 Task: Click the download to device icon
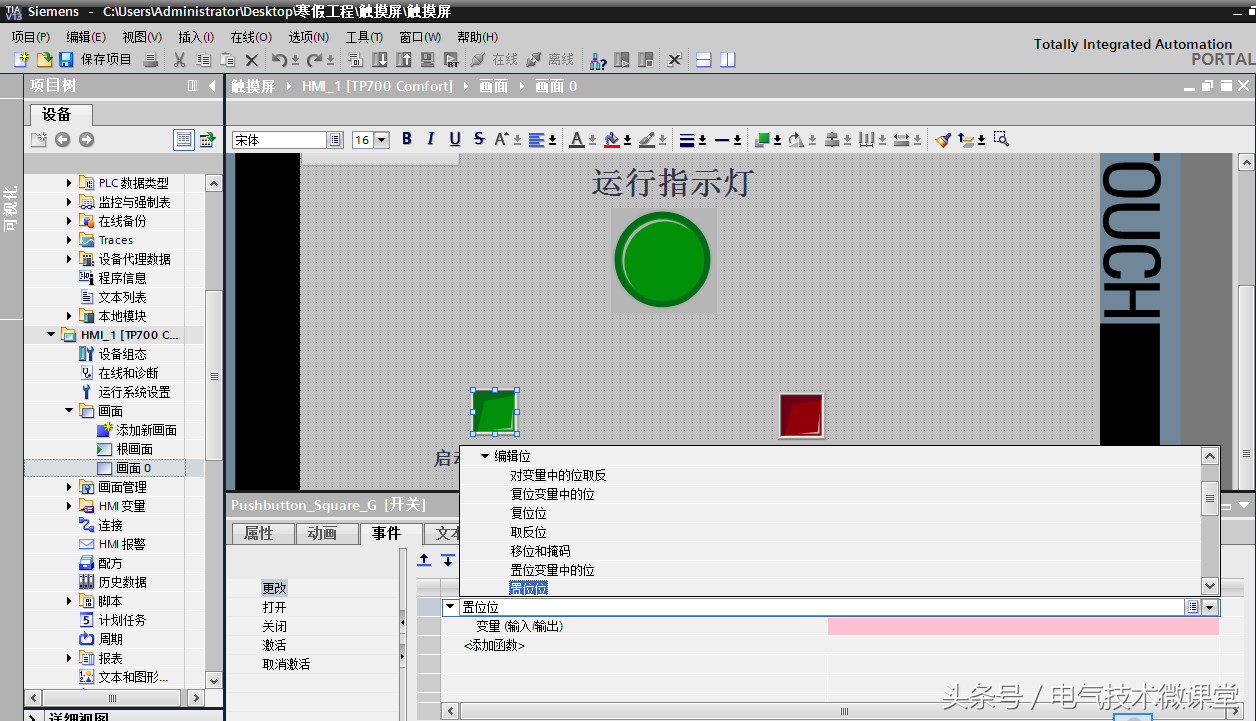(x=379, y=60)
